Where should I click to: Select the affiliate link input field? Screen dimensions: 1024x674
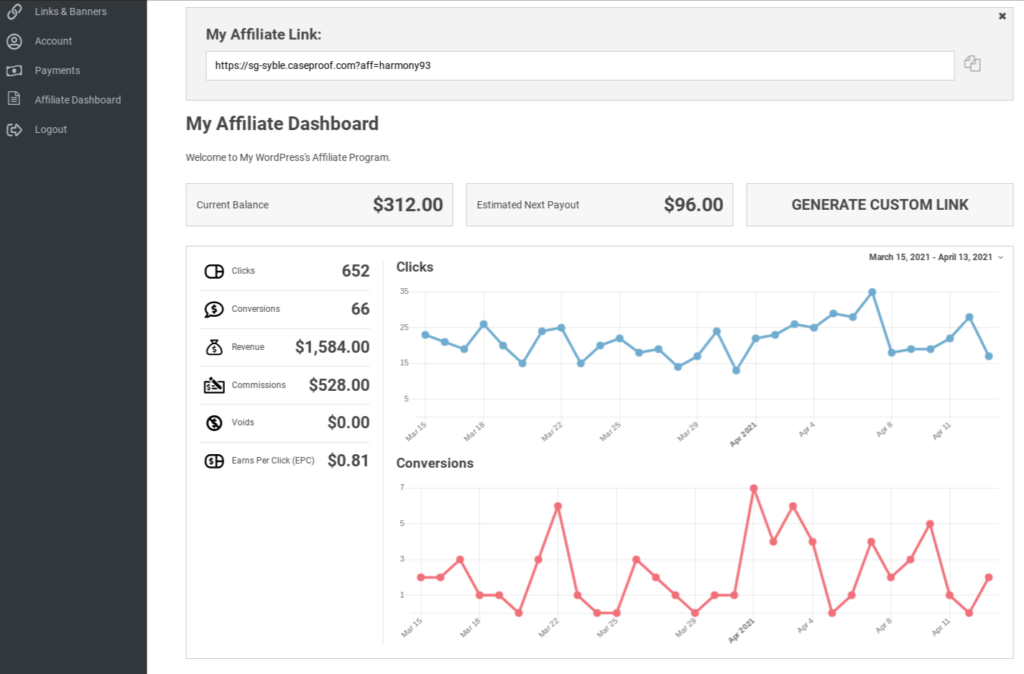point(580,65)
